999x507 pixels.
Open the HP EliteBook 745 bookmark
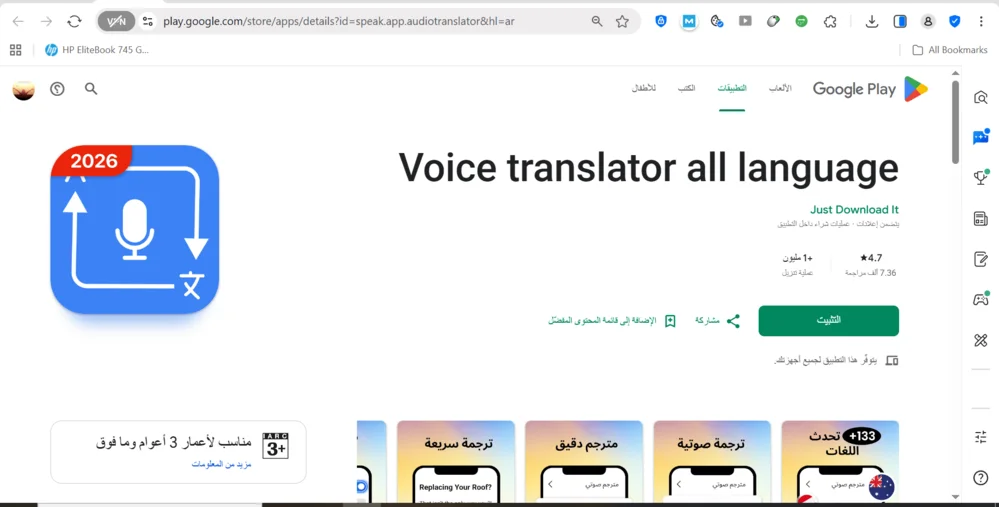[97, 50]
